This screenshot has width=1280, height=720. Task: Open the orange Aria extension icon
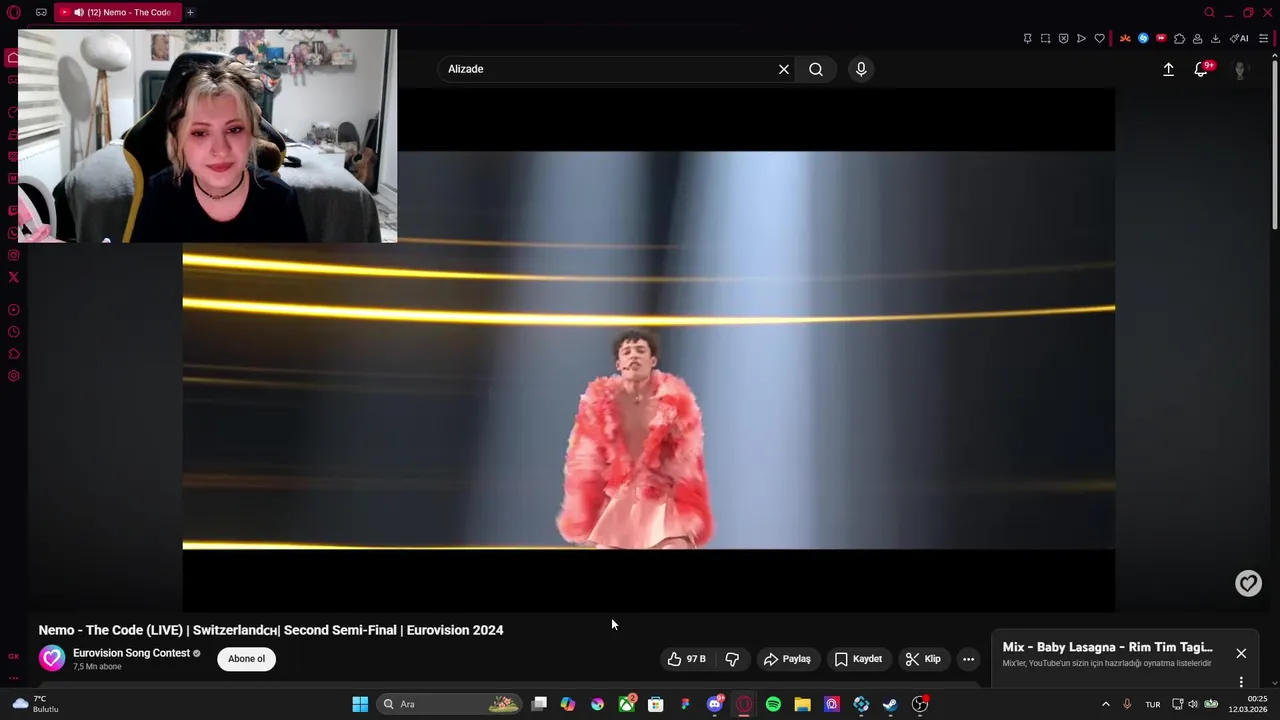1125,39
